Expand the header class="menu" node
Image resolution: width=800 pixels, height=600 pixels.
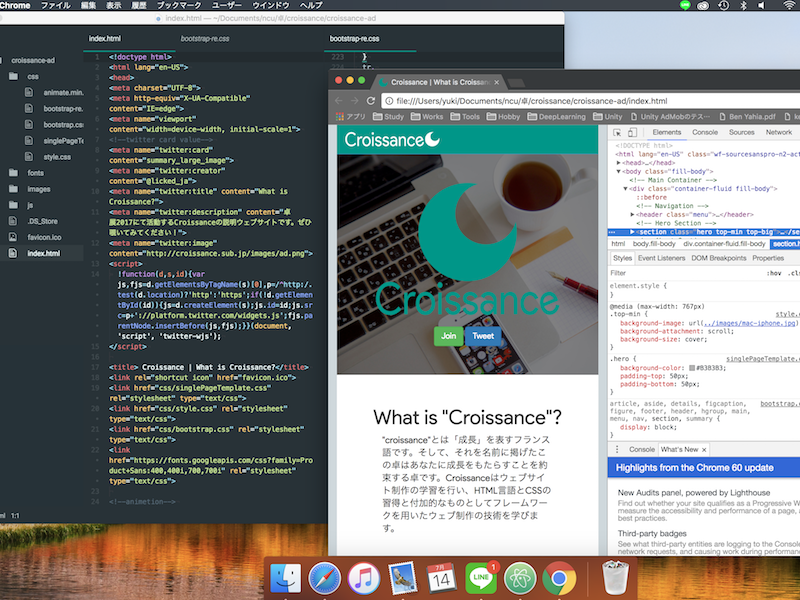(633, 215)
